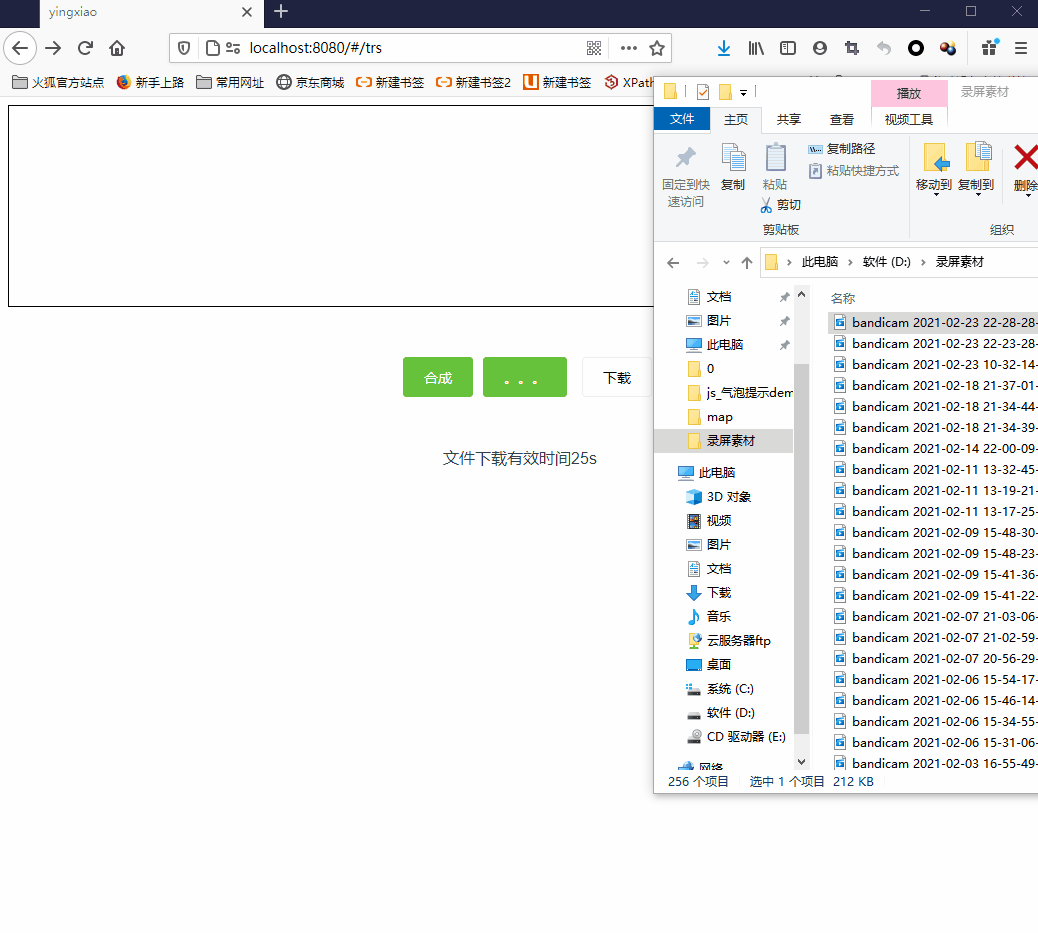Open the Firefox library icon

tap(756, 48)
